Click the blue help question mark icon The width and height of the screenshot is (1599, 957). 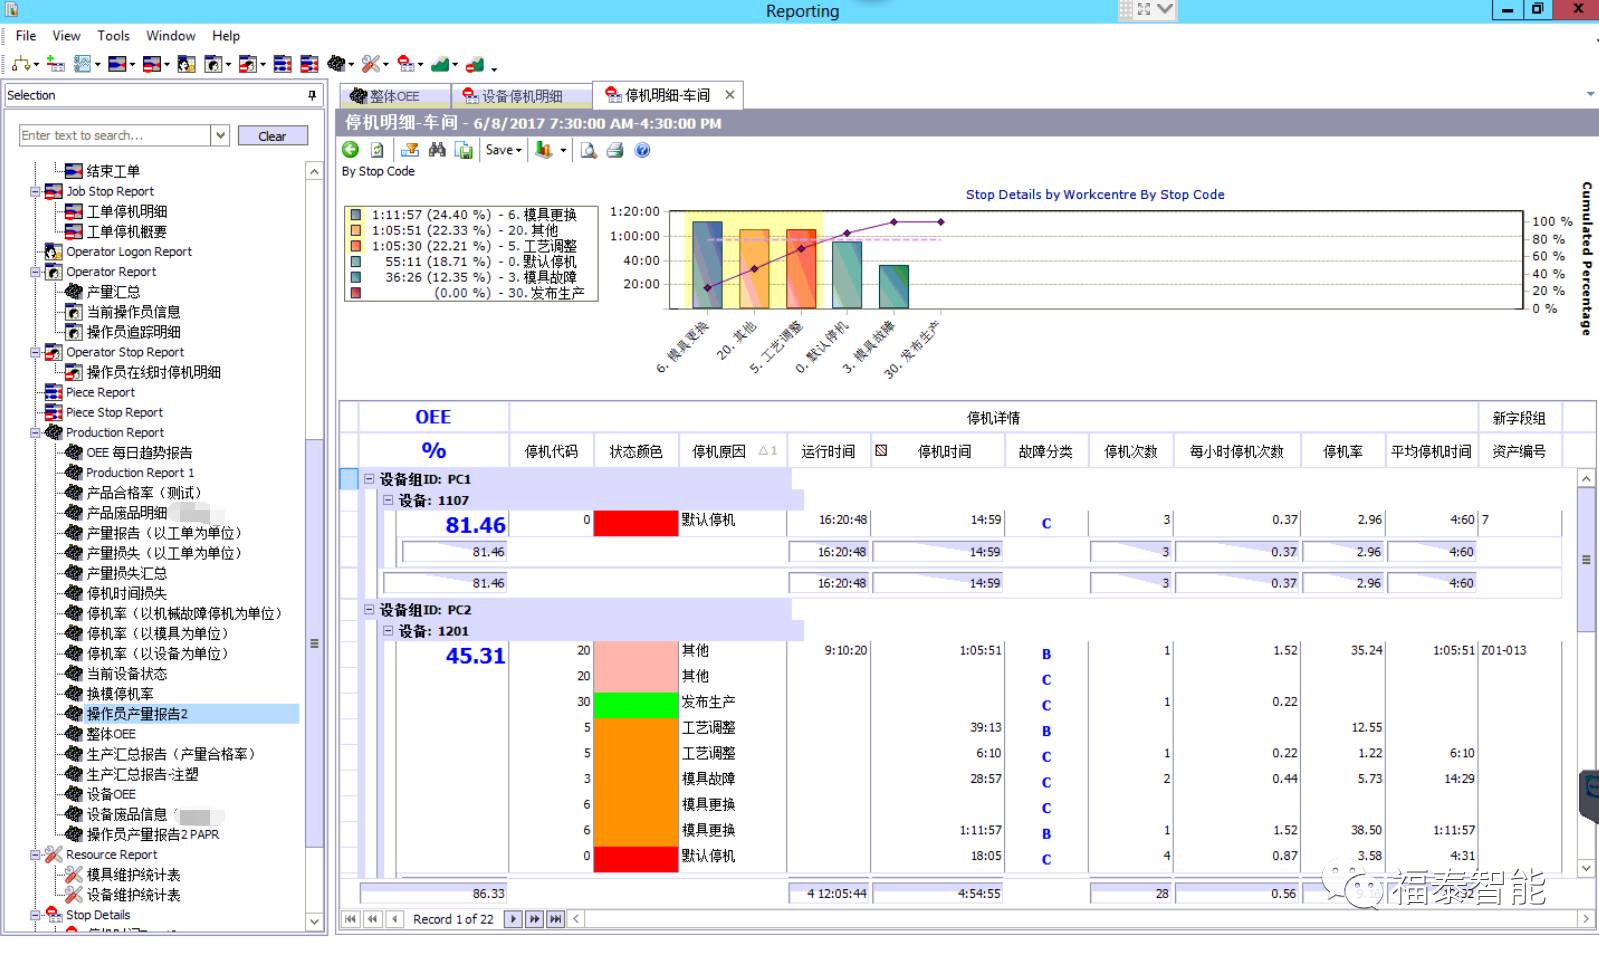[642, 150]
